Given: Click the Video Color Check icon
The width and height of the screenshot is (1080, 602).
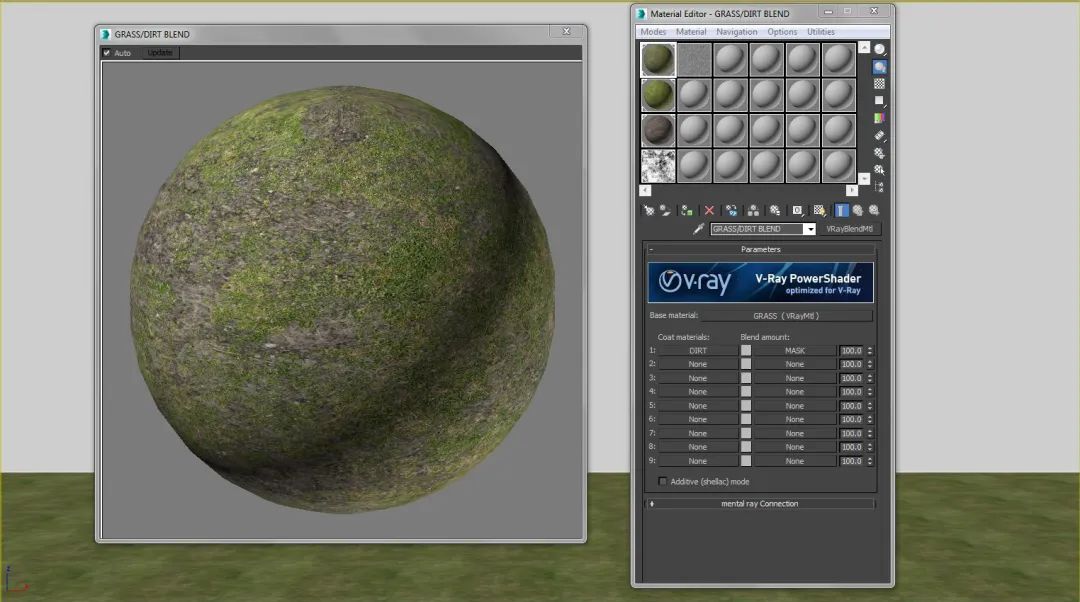Looking at the screenshot, I should [880, 118].
